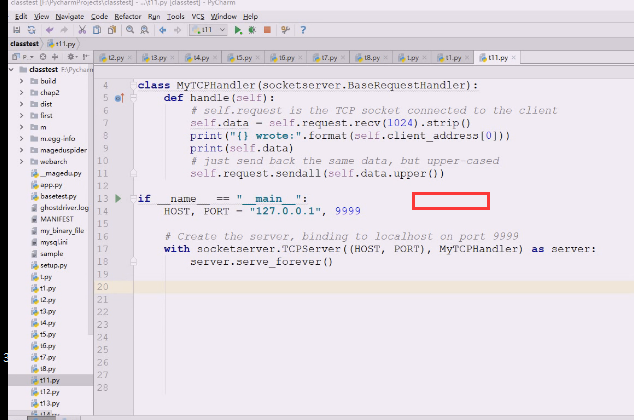Click the Undo arrow icon

(x=49, y=30)
